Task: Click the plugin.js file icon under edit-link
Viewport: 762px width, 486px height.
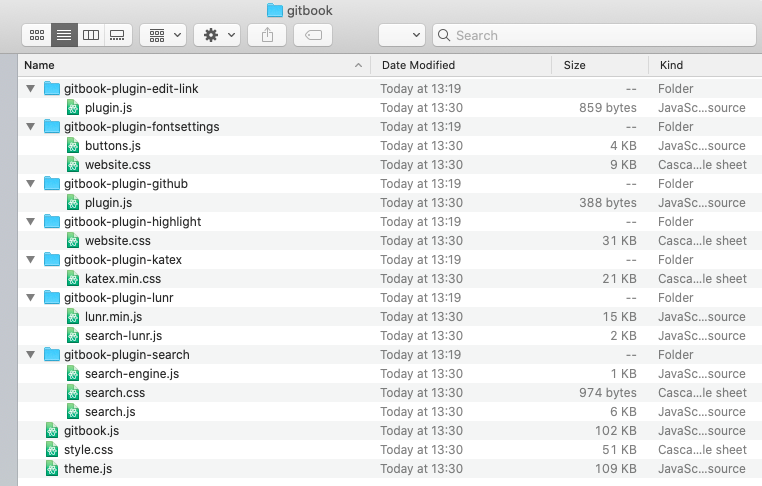Action: click(73, 107)
